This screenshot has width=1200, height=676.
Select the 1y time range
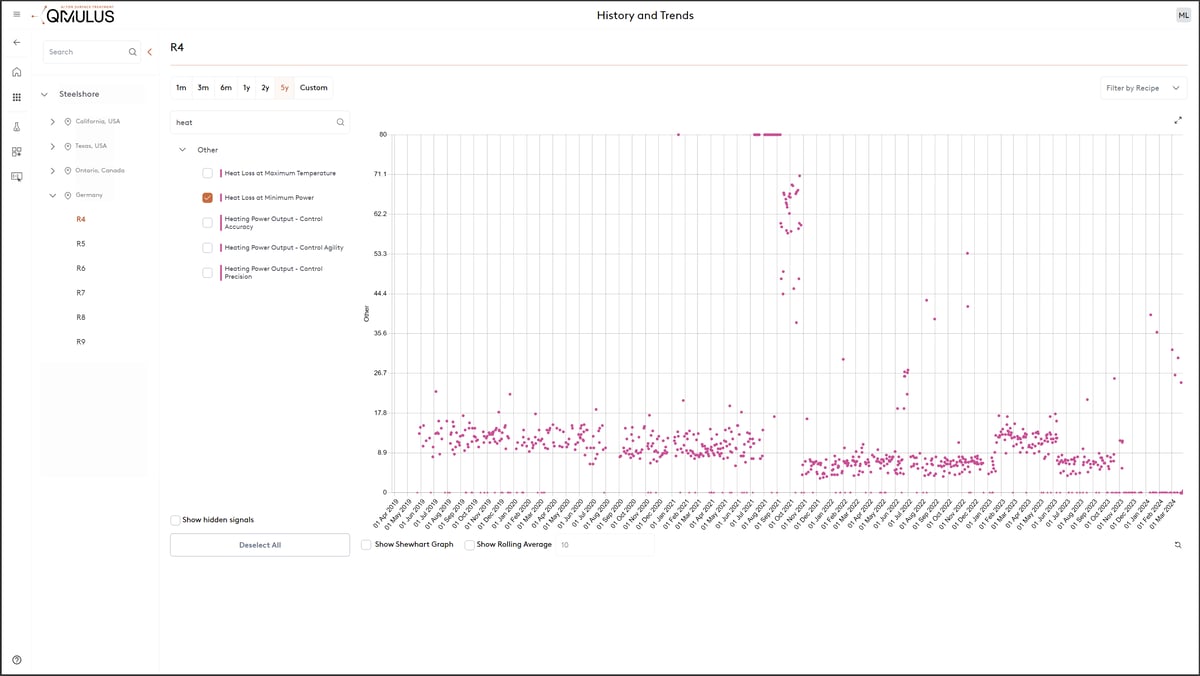(246, 88)
